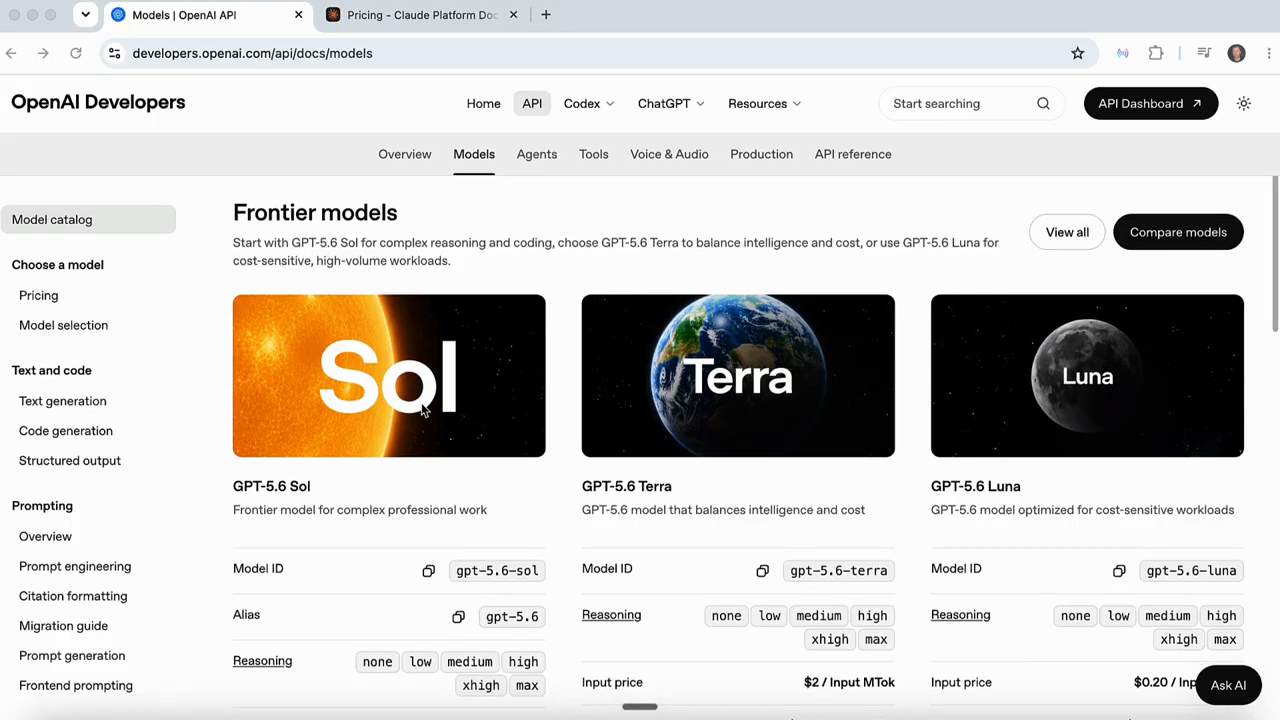Click the Reasoning link under GPT-5.6 Terra

pyautogui.click(x=612, y=615)
